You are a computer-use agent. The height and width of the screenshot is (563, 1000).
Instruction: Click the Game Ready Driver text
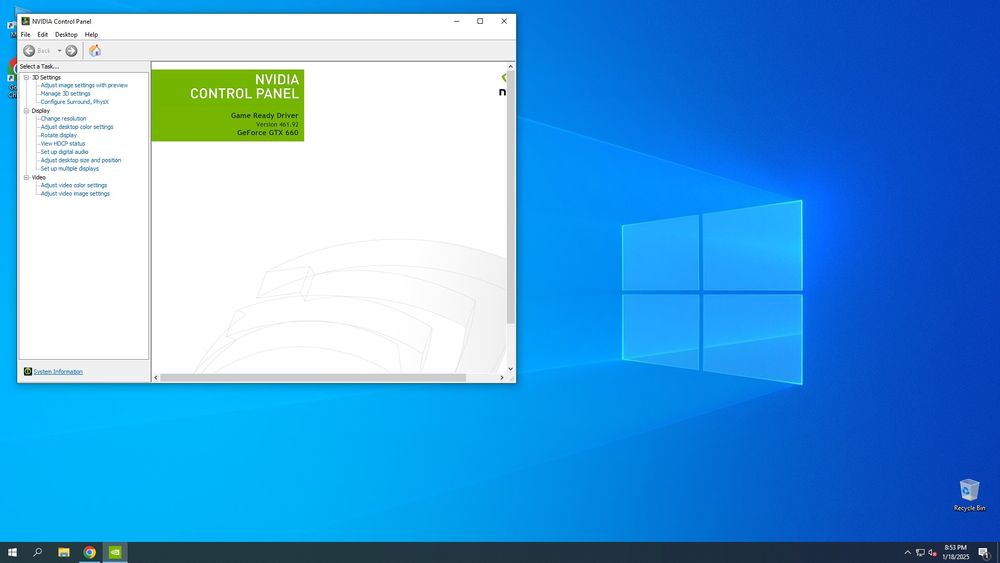coord(264,115)
